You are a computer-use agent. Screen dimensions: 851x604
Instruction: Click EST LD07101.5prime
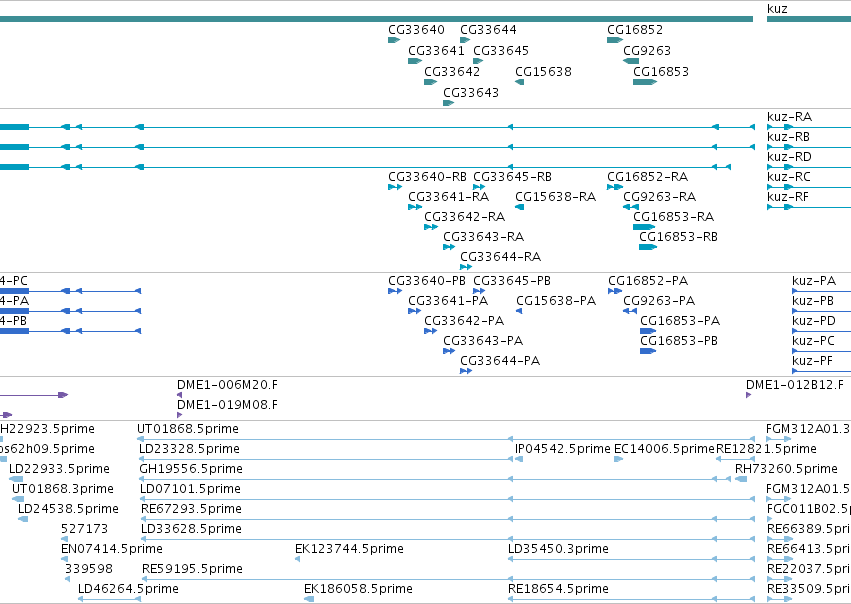click(x=190, y=489)
